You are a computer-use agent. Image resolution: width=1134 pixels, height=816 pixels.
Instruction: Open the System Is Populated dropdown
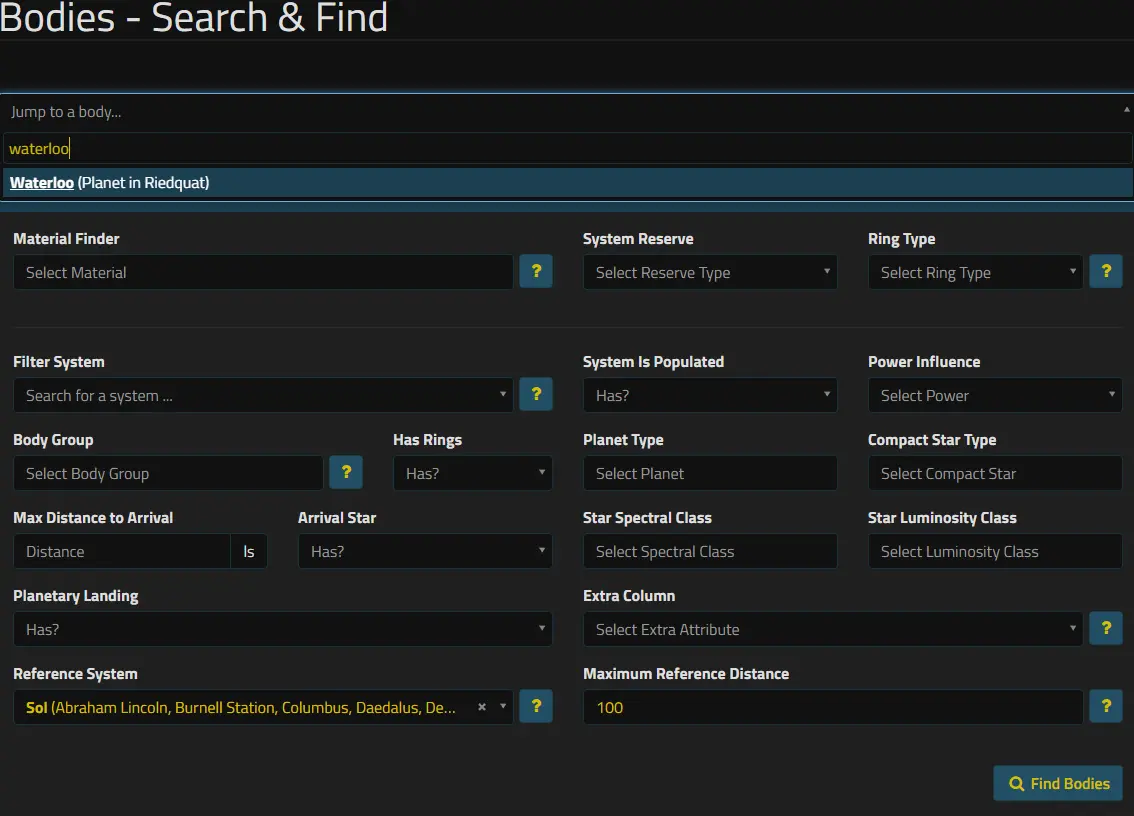click(710, 395)
